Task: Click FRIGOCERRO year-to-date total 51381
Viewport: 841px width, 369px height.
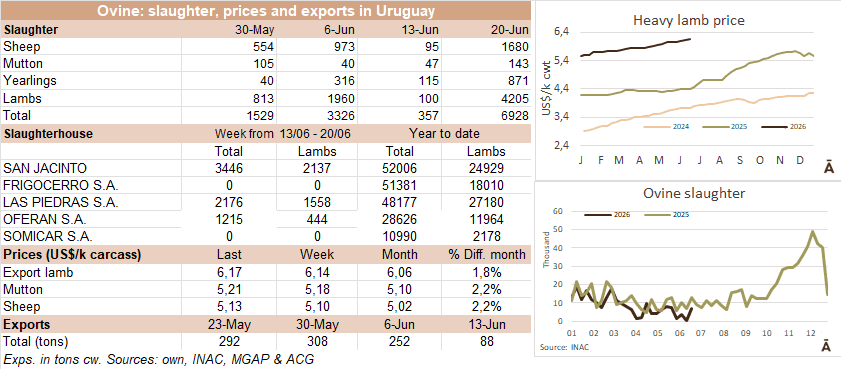Action: (400, 186)
